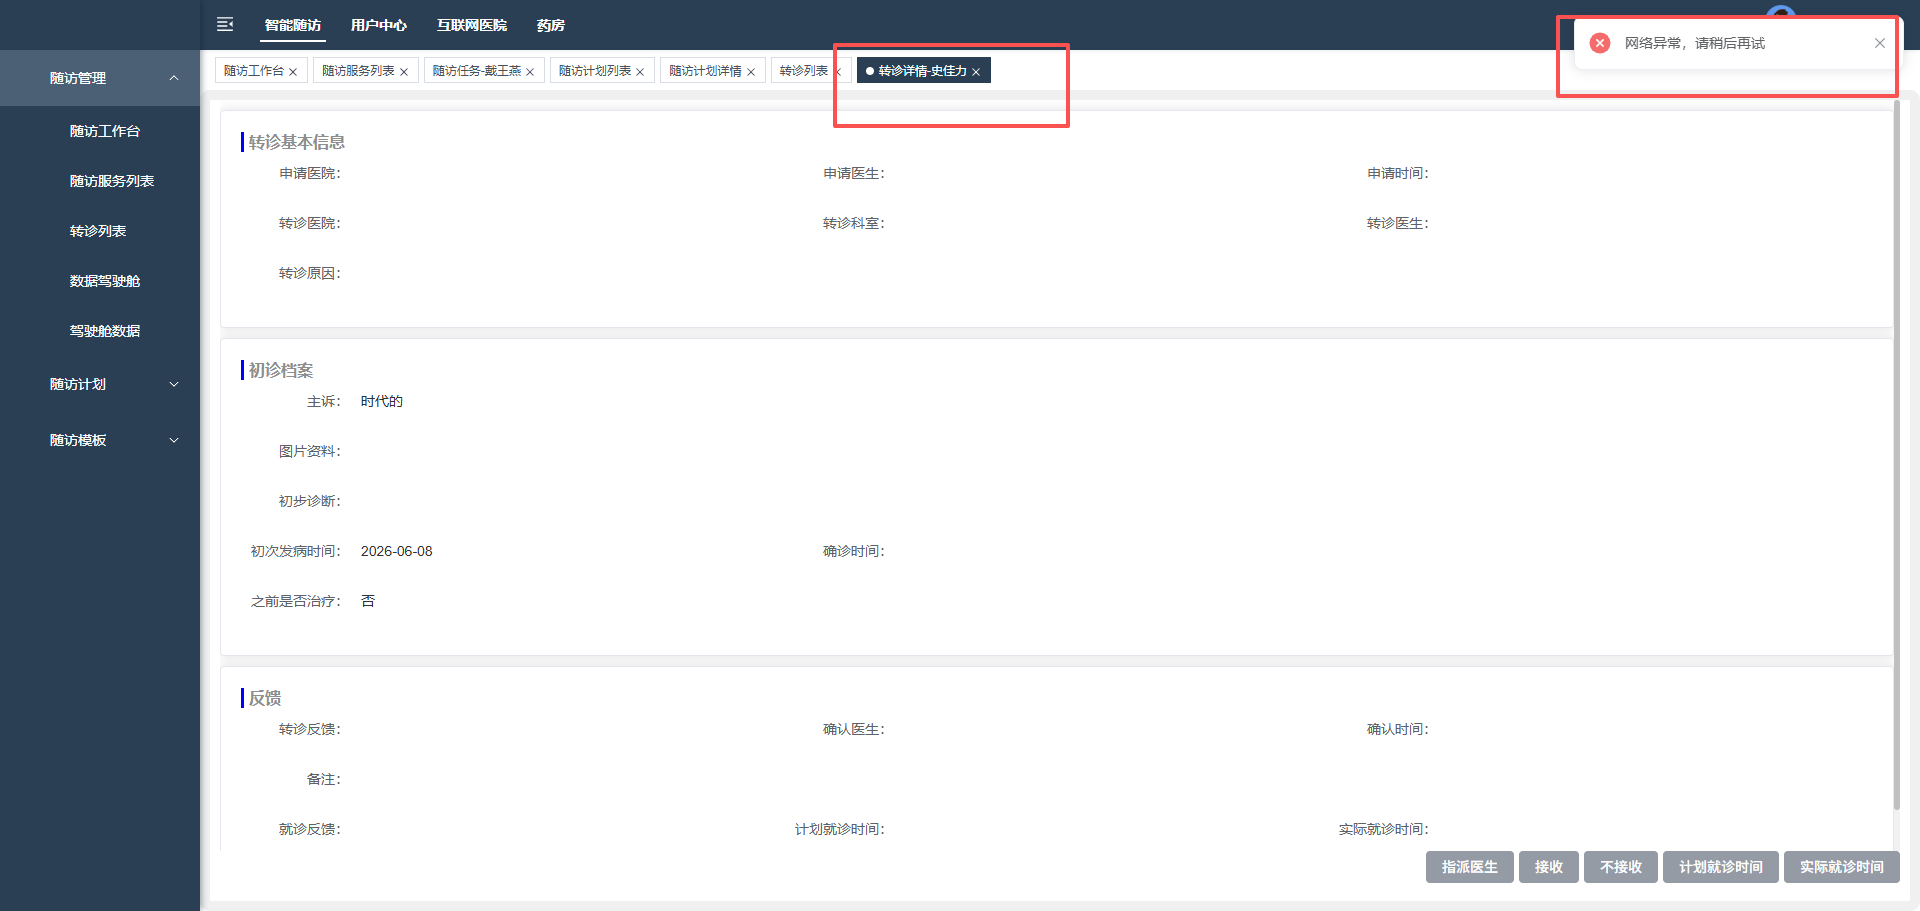Image resolution: width=1920 pixels, height=911 pixels.
Task: Click the 计划就诊时间 button
Action: click(1721, 867)
